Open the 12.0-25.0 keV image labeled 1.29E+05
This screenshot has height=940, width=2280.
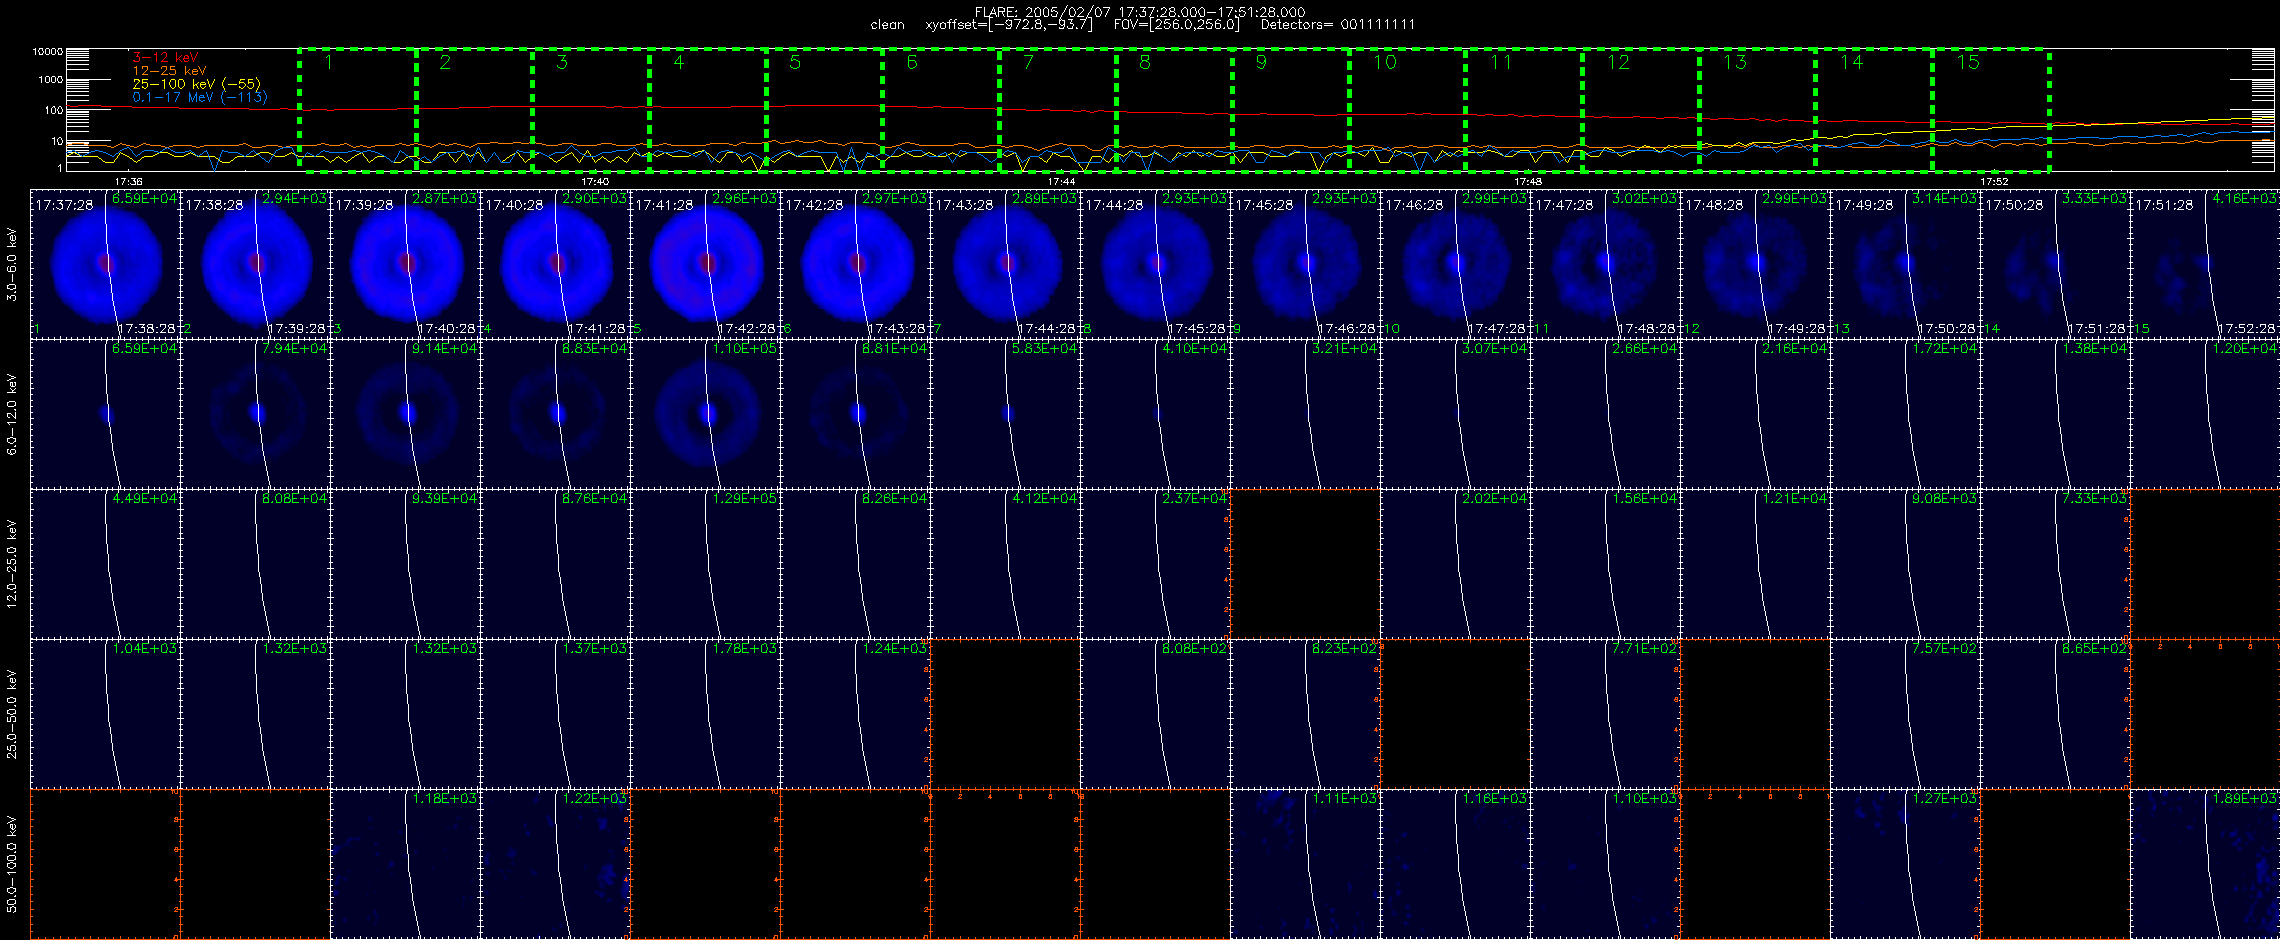pyautogui.click(x=705, y=564)
